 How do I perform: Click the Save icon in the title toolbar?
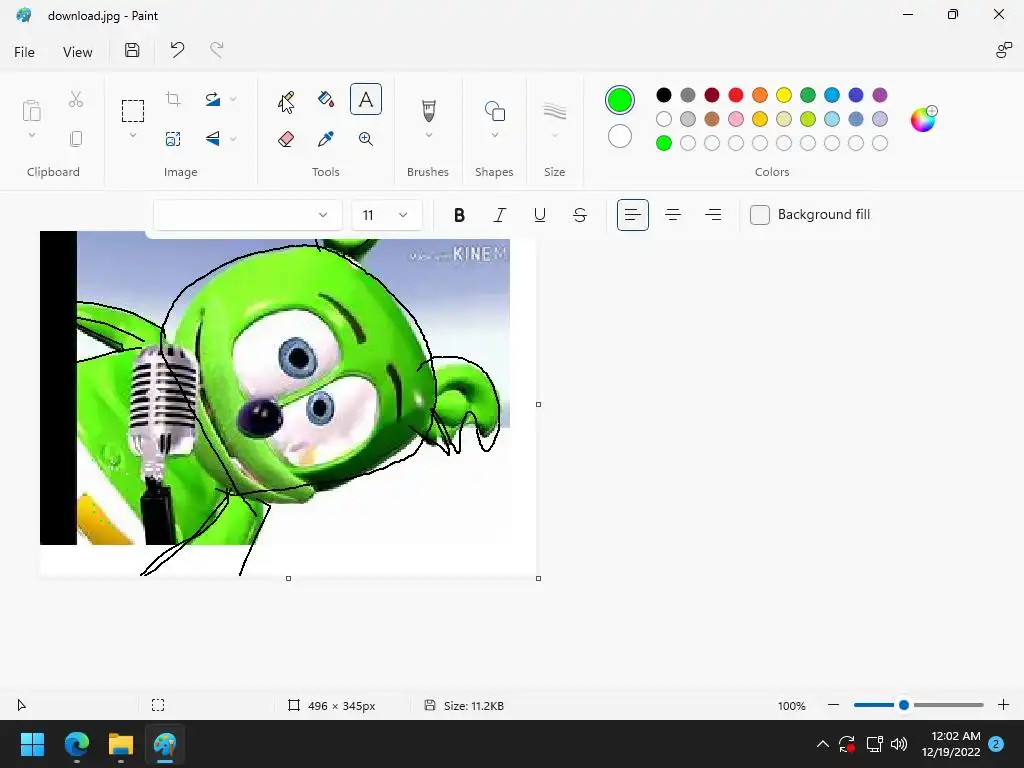132,50
